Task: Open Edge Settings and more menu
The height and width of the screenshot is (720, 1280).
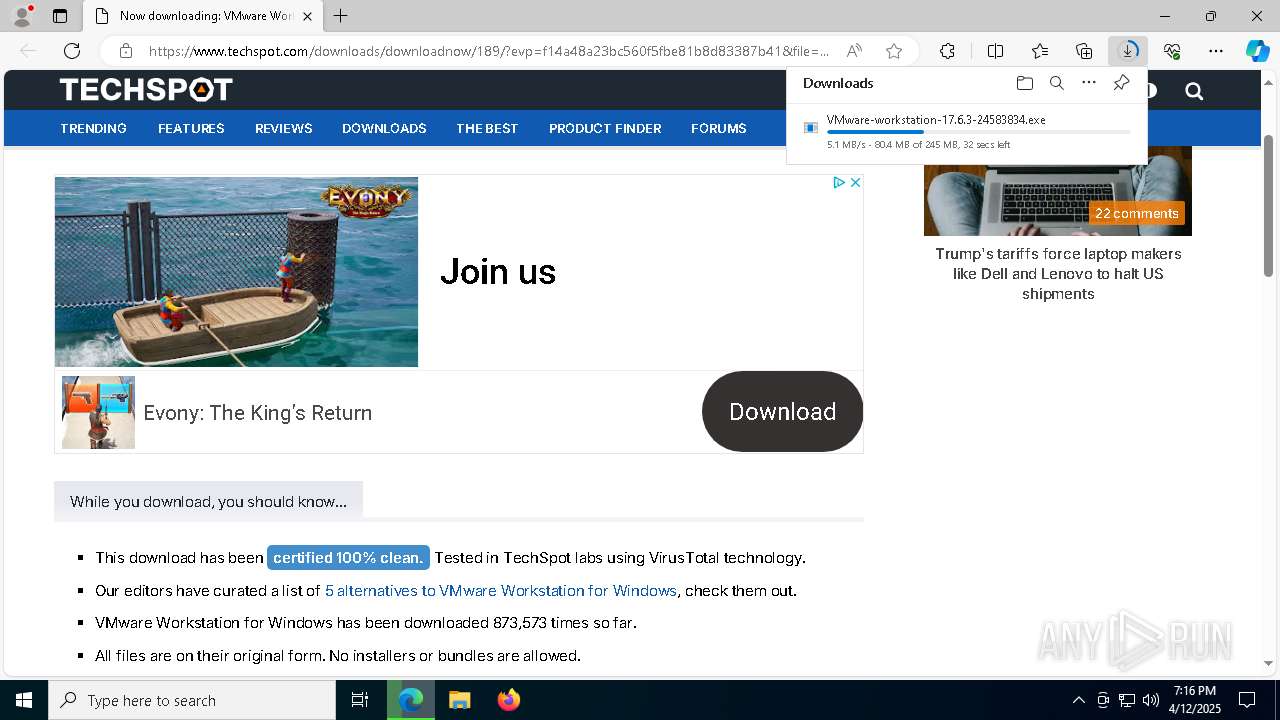Action: [1216, 51]
